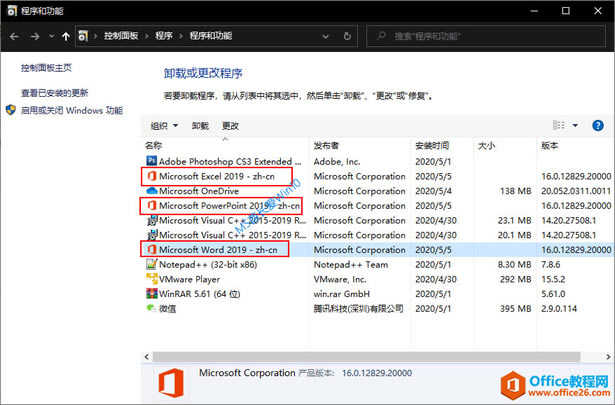Sort by 版本 column header
The height and width of the screenshot is (405, 615).
point(549,146)
